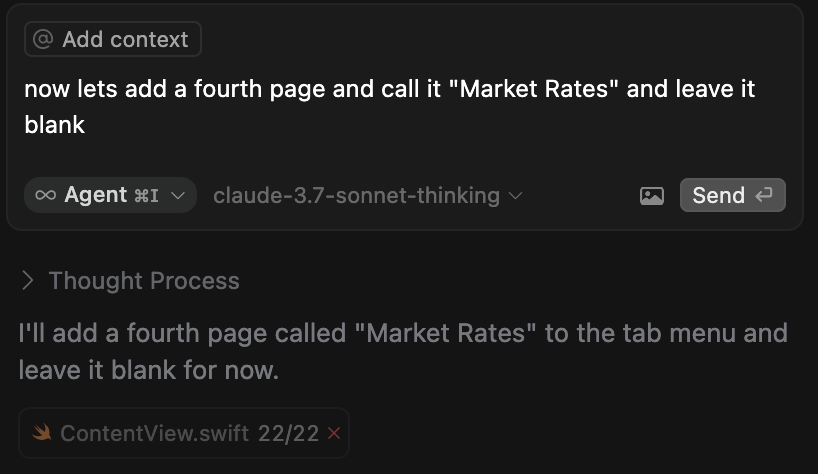Open the Add context button

(113, 39)
